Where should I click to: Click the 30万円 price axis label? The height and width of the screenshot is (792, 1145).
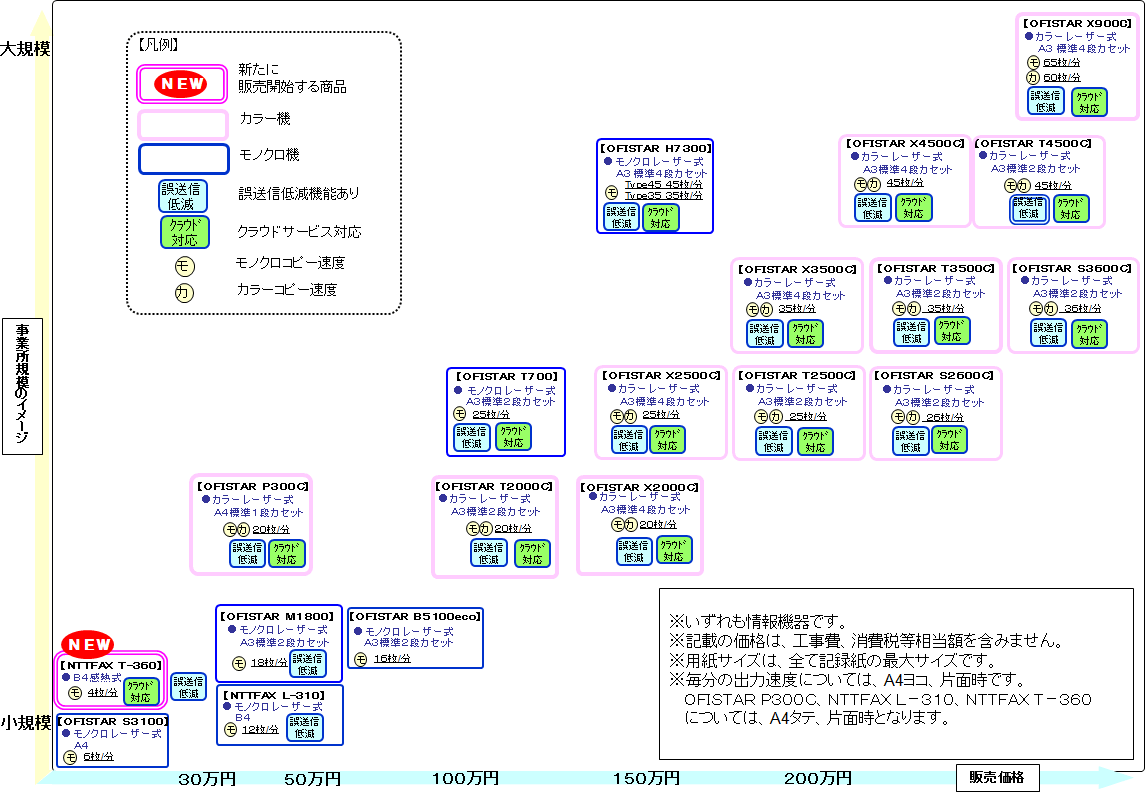pyautogui.click(x=207, y=780)
